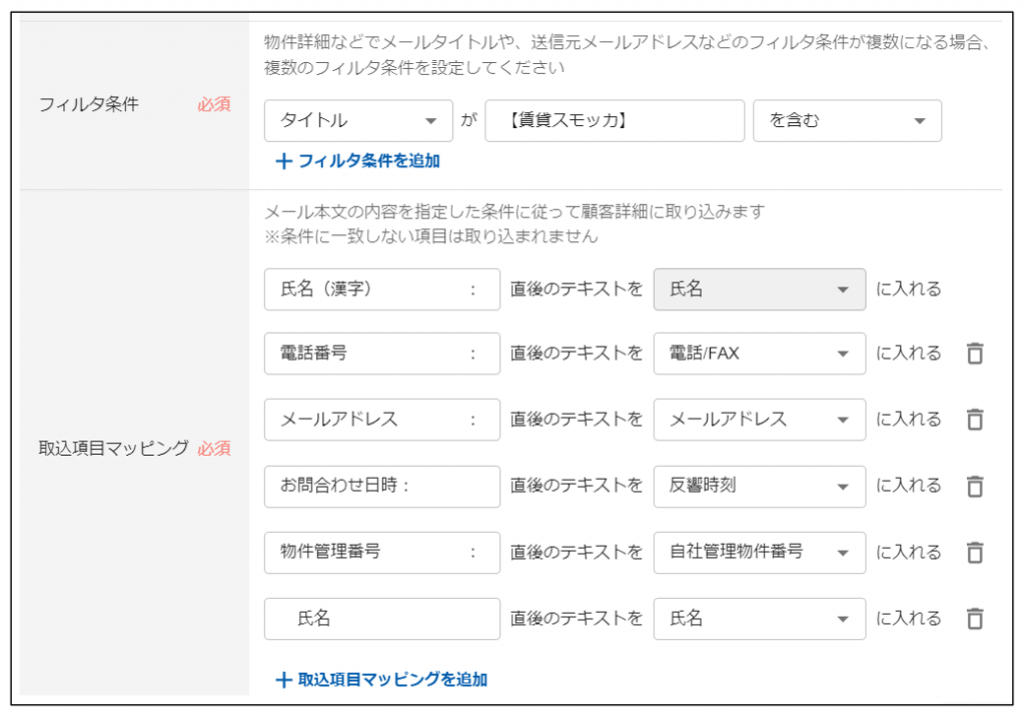1024x717 pixels.
Task: Open the を含む condition dropdown
Action: (x=847, y=120)
